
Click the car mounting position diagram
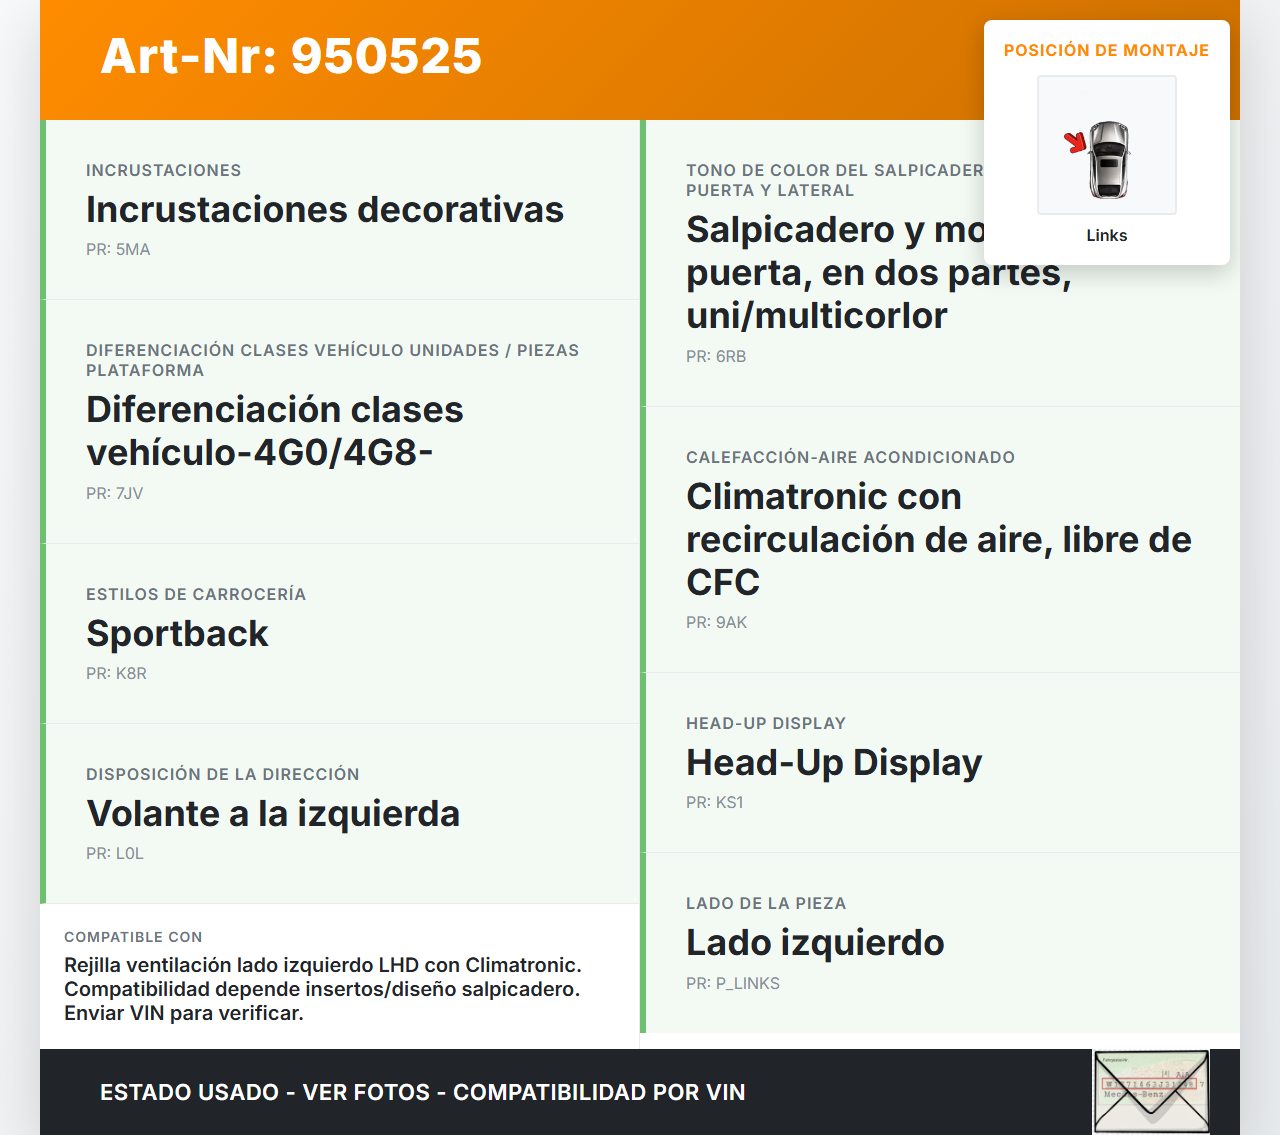(x=1106, y=146)
